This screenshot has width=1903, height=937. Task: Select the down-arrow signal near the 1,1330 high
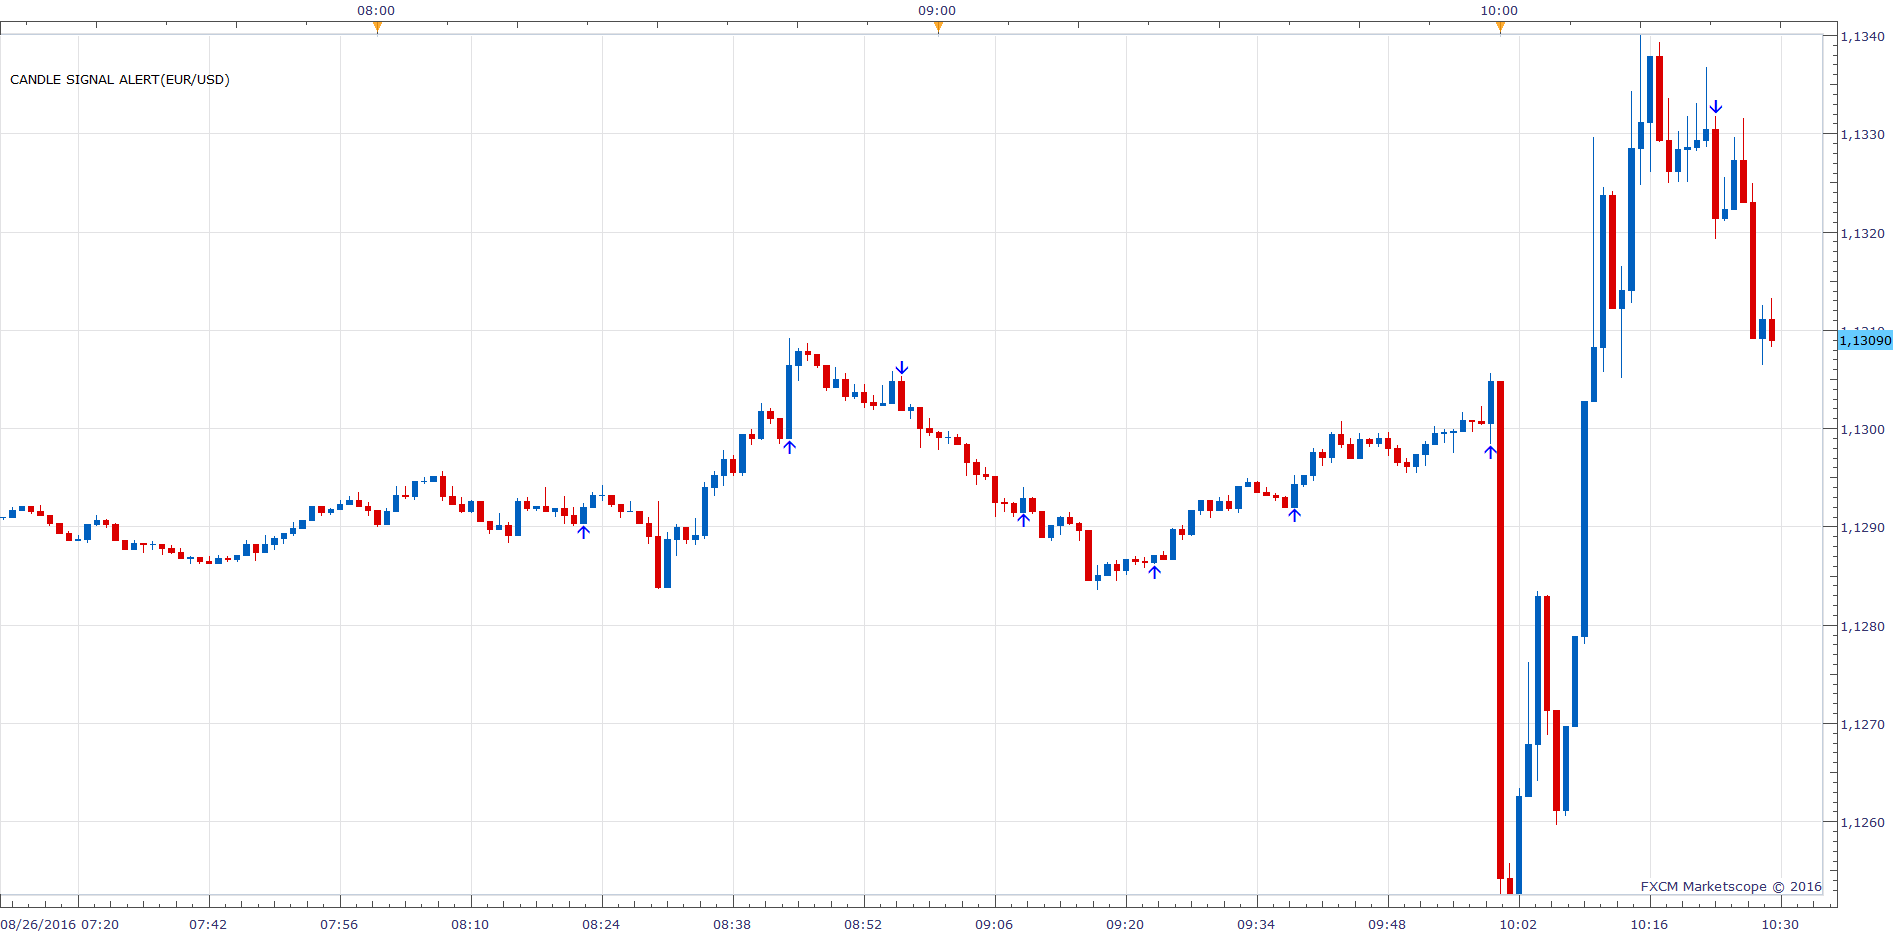[1715, 107]
